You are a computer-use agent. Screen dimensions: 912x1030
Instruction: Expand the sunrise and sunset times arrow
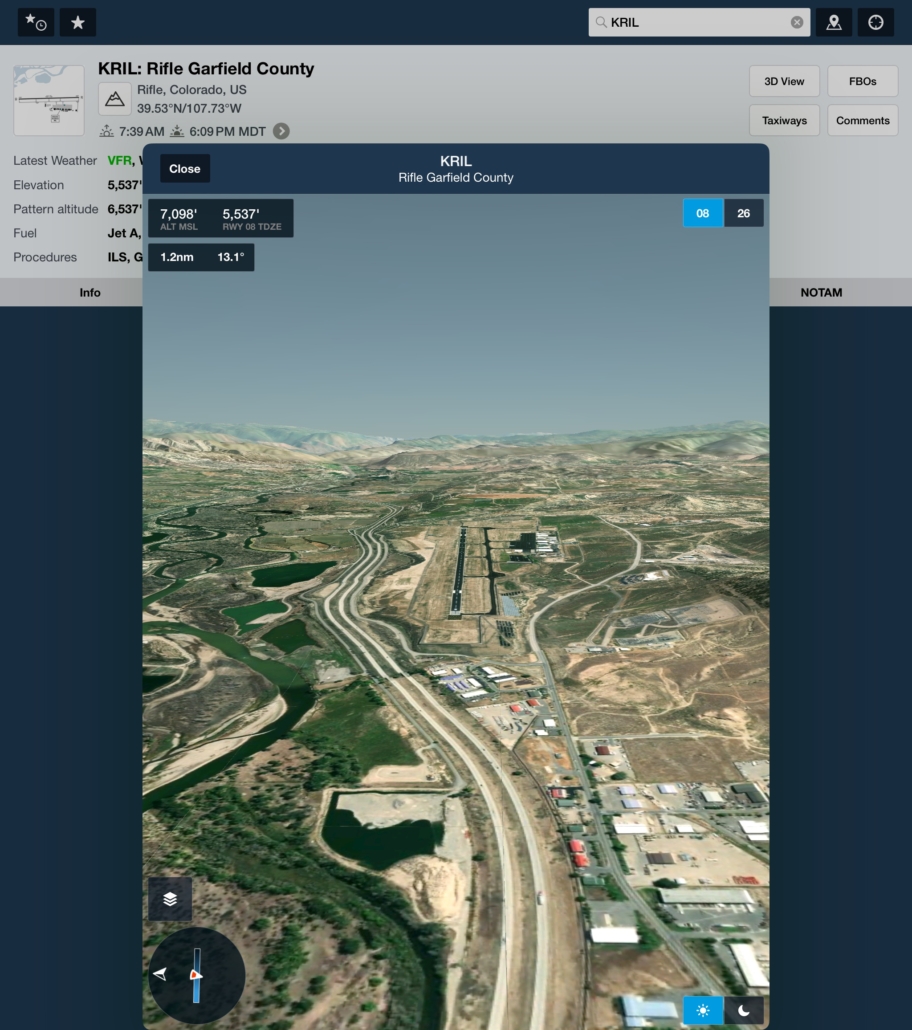[x=282, y=131]
